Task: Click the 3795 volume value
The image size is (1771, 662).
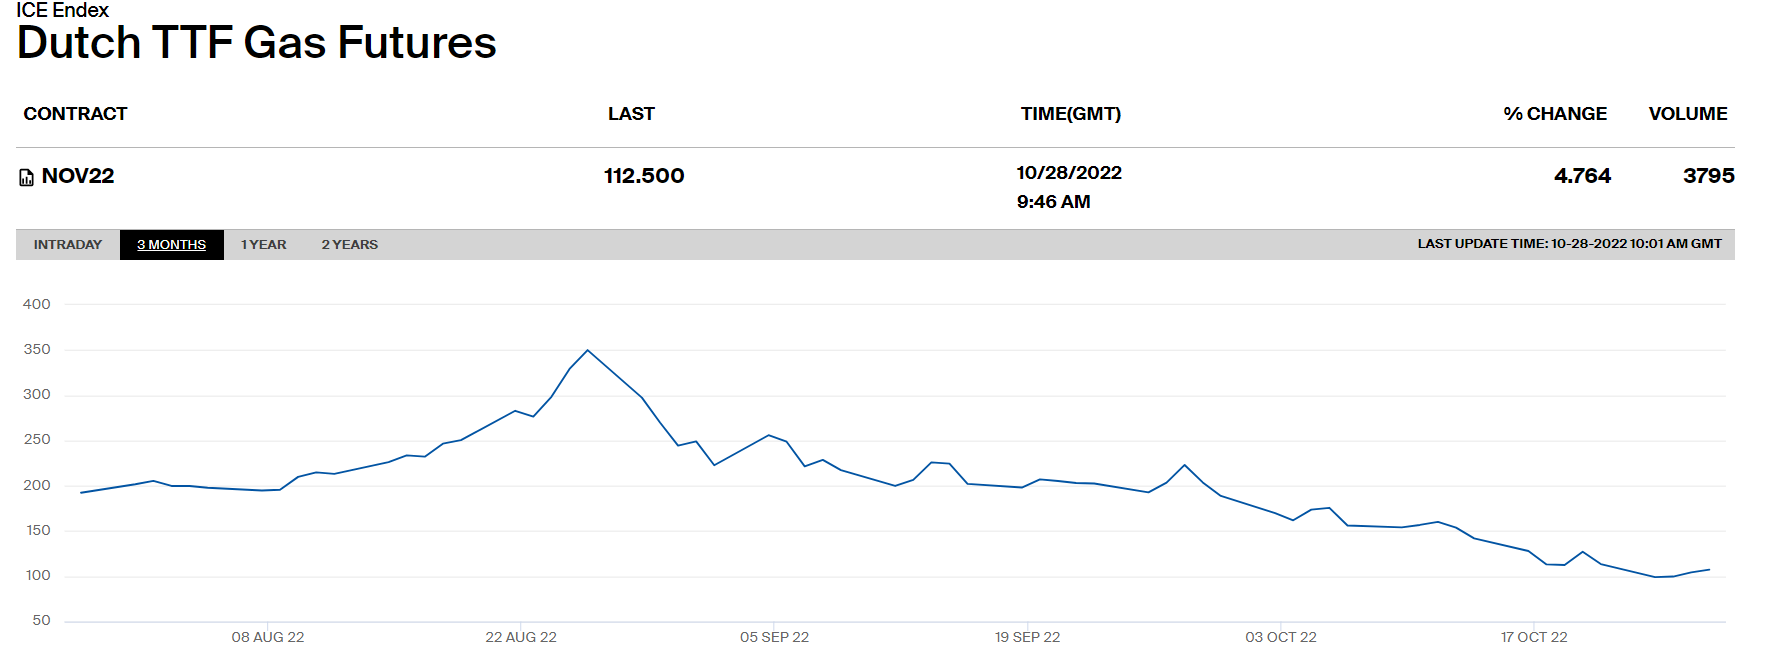Action: click(1708, 176)
